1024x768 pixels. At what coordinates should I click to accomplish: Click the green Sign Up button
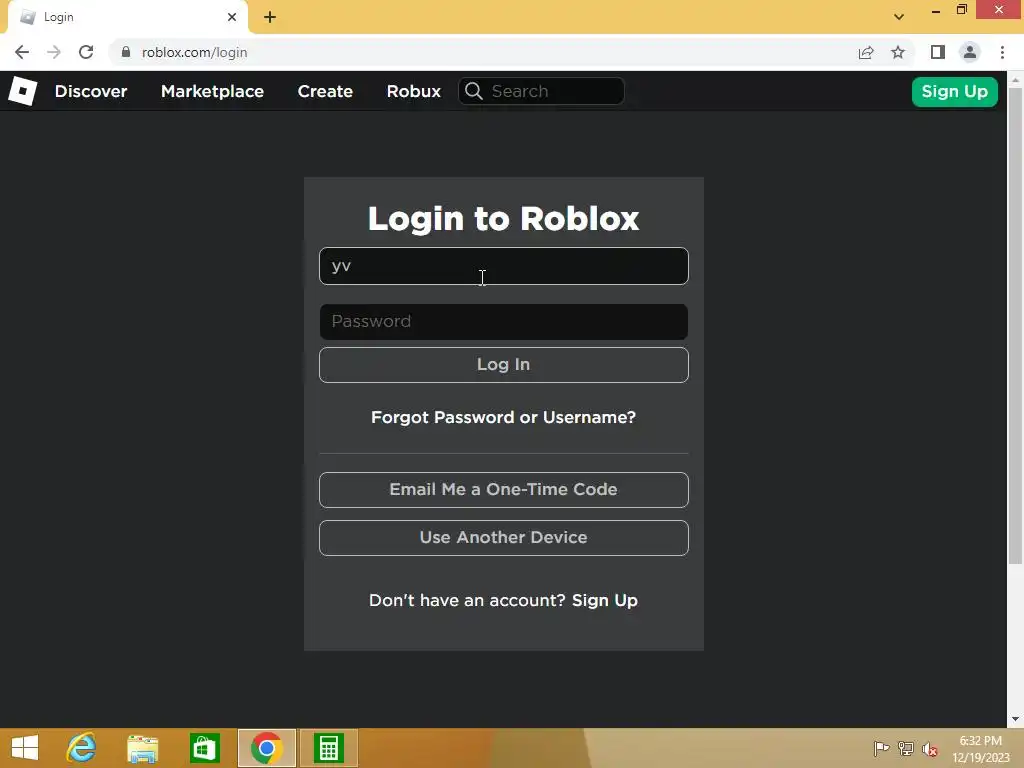click(x=954, y=91)
